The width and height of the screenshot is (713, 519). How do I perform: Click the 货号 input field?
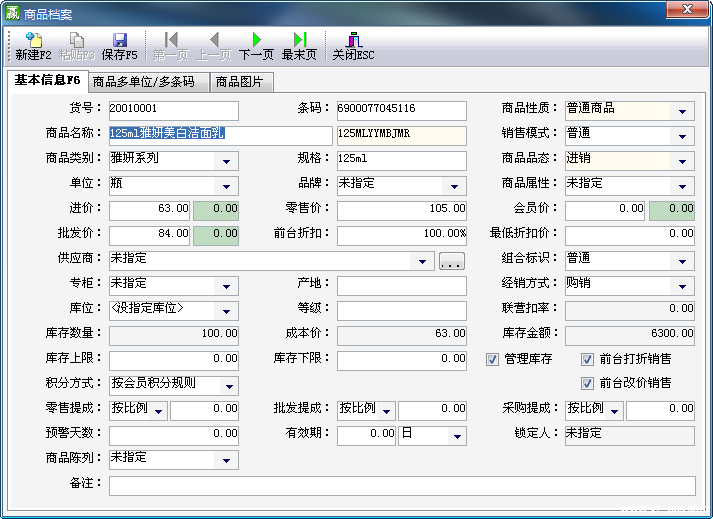[174, 111]
